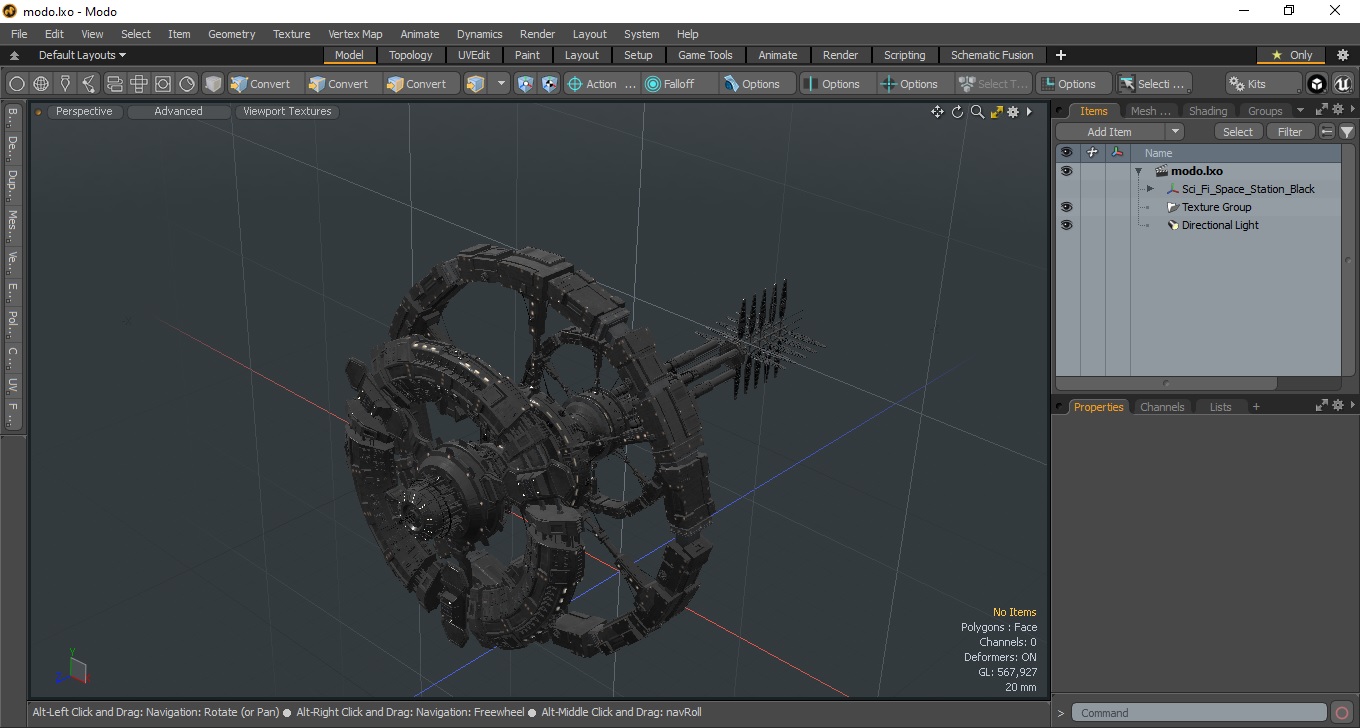This screenshot has width=1360, height=728.
Task: Open the Vertex Map menu
Action: tap(355, 34)
